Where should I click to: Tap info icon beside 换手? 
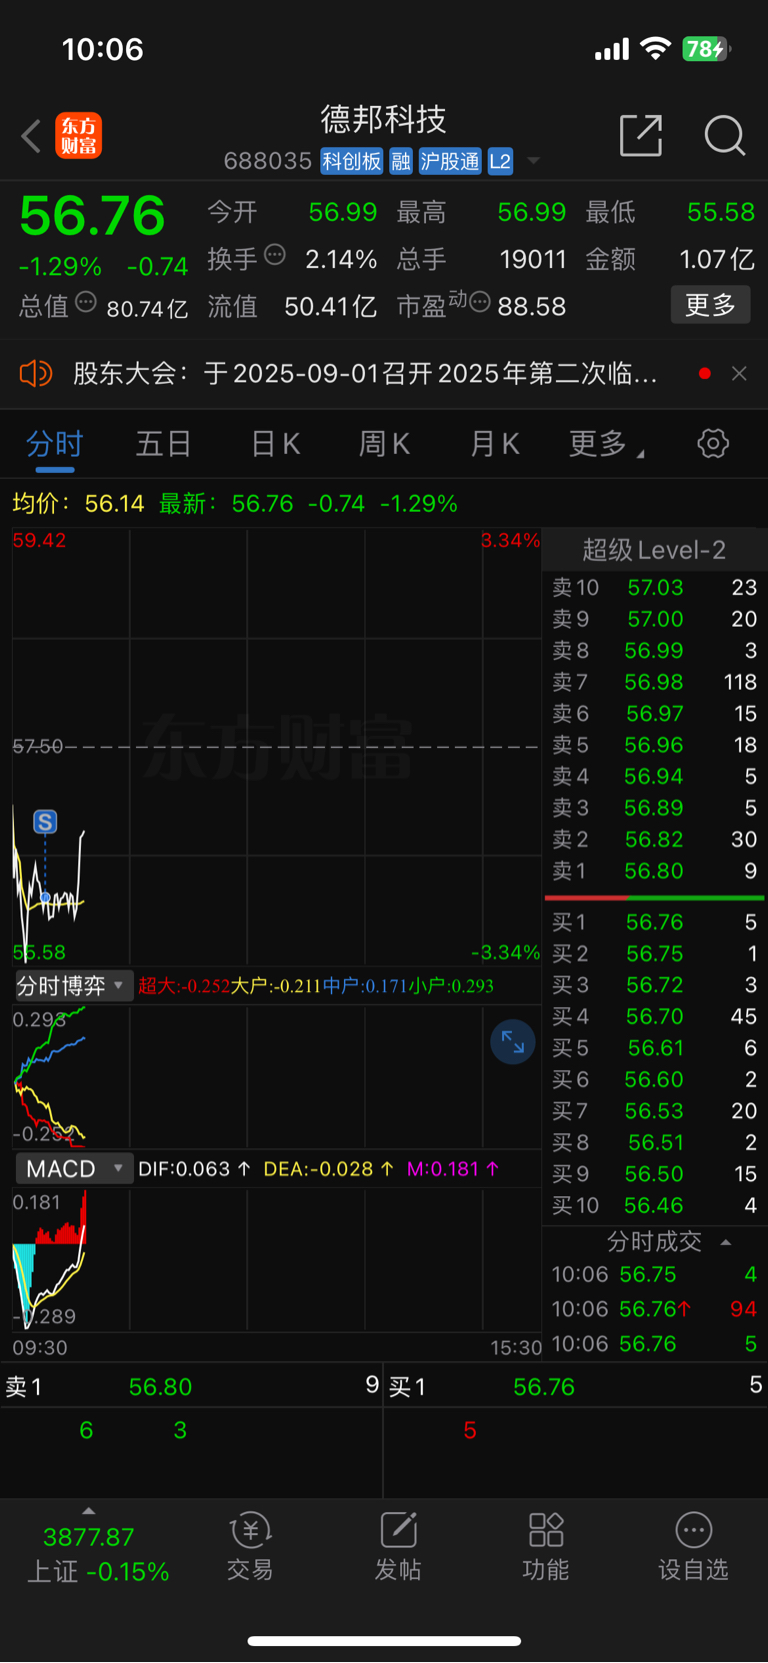[275, 255]
